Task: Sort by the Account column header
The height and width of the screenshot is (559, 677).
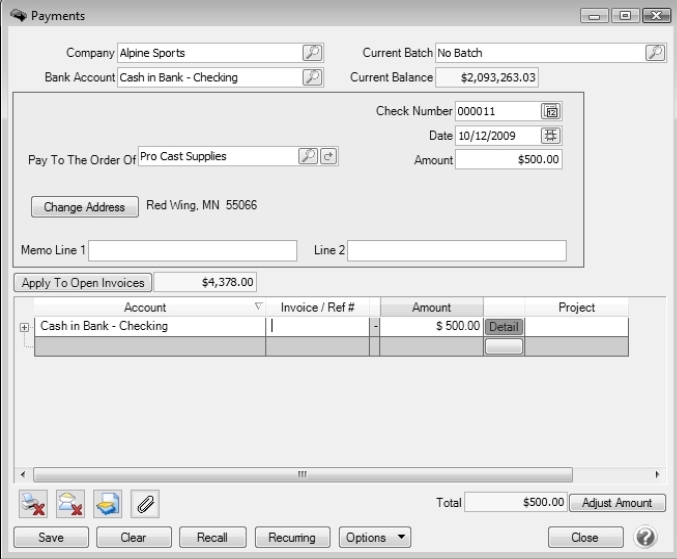Action: [x=146, y=308]
